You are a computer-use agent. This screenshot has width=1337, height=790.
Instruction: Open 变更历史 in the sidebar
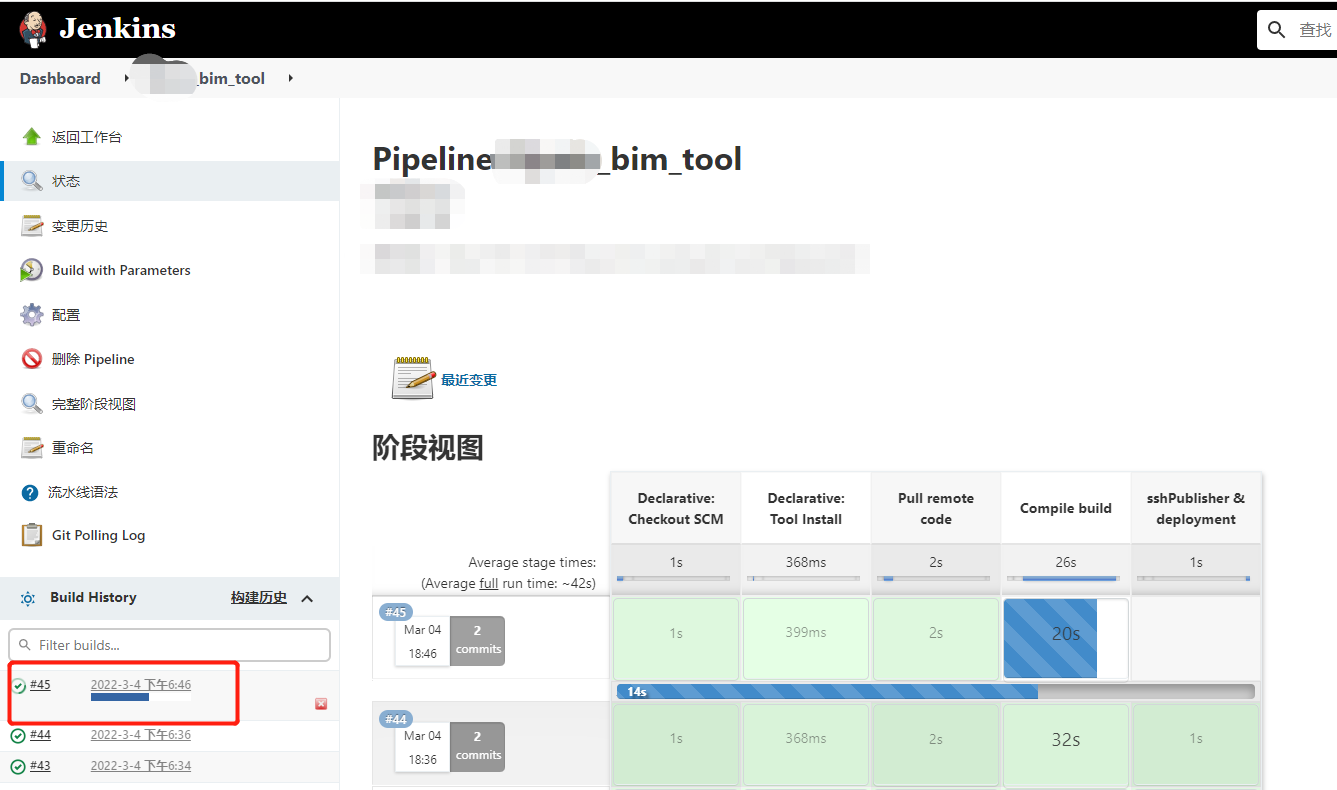pos(80,226)
